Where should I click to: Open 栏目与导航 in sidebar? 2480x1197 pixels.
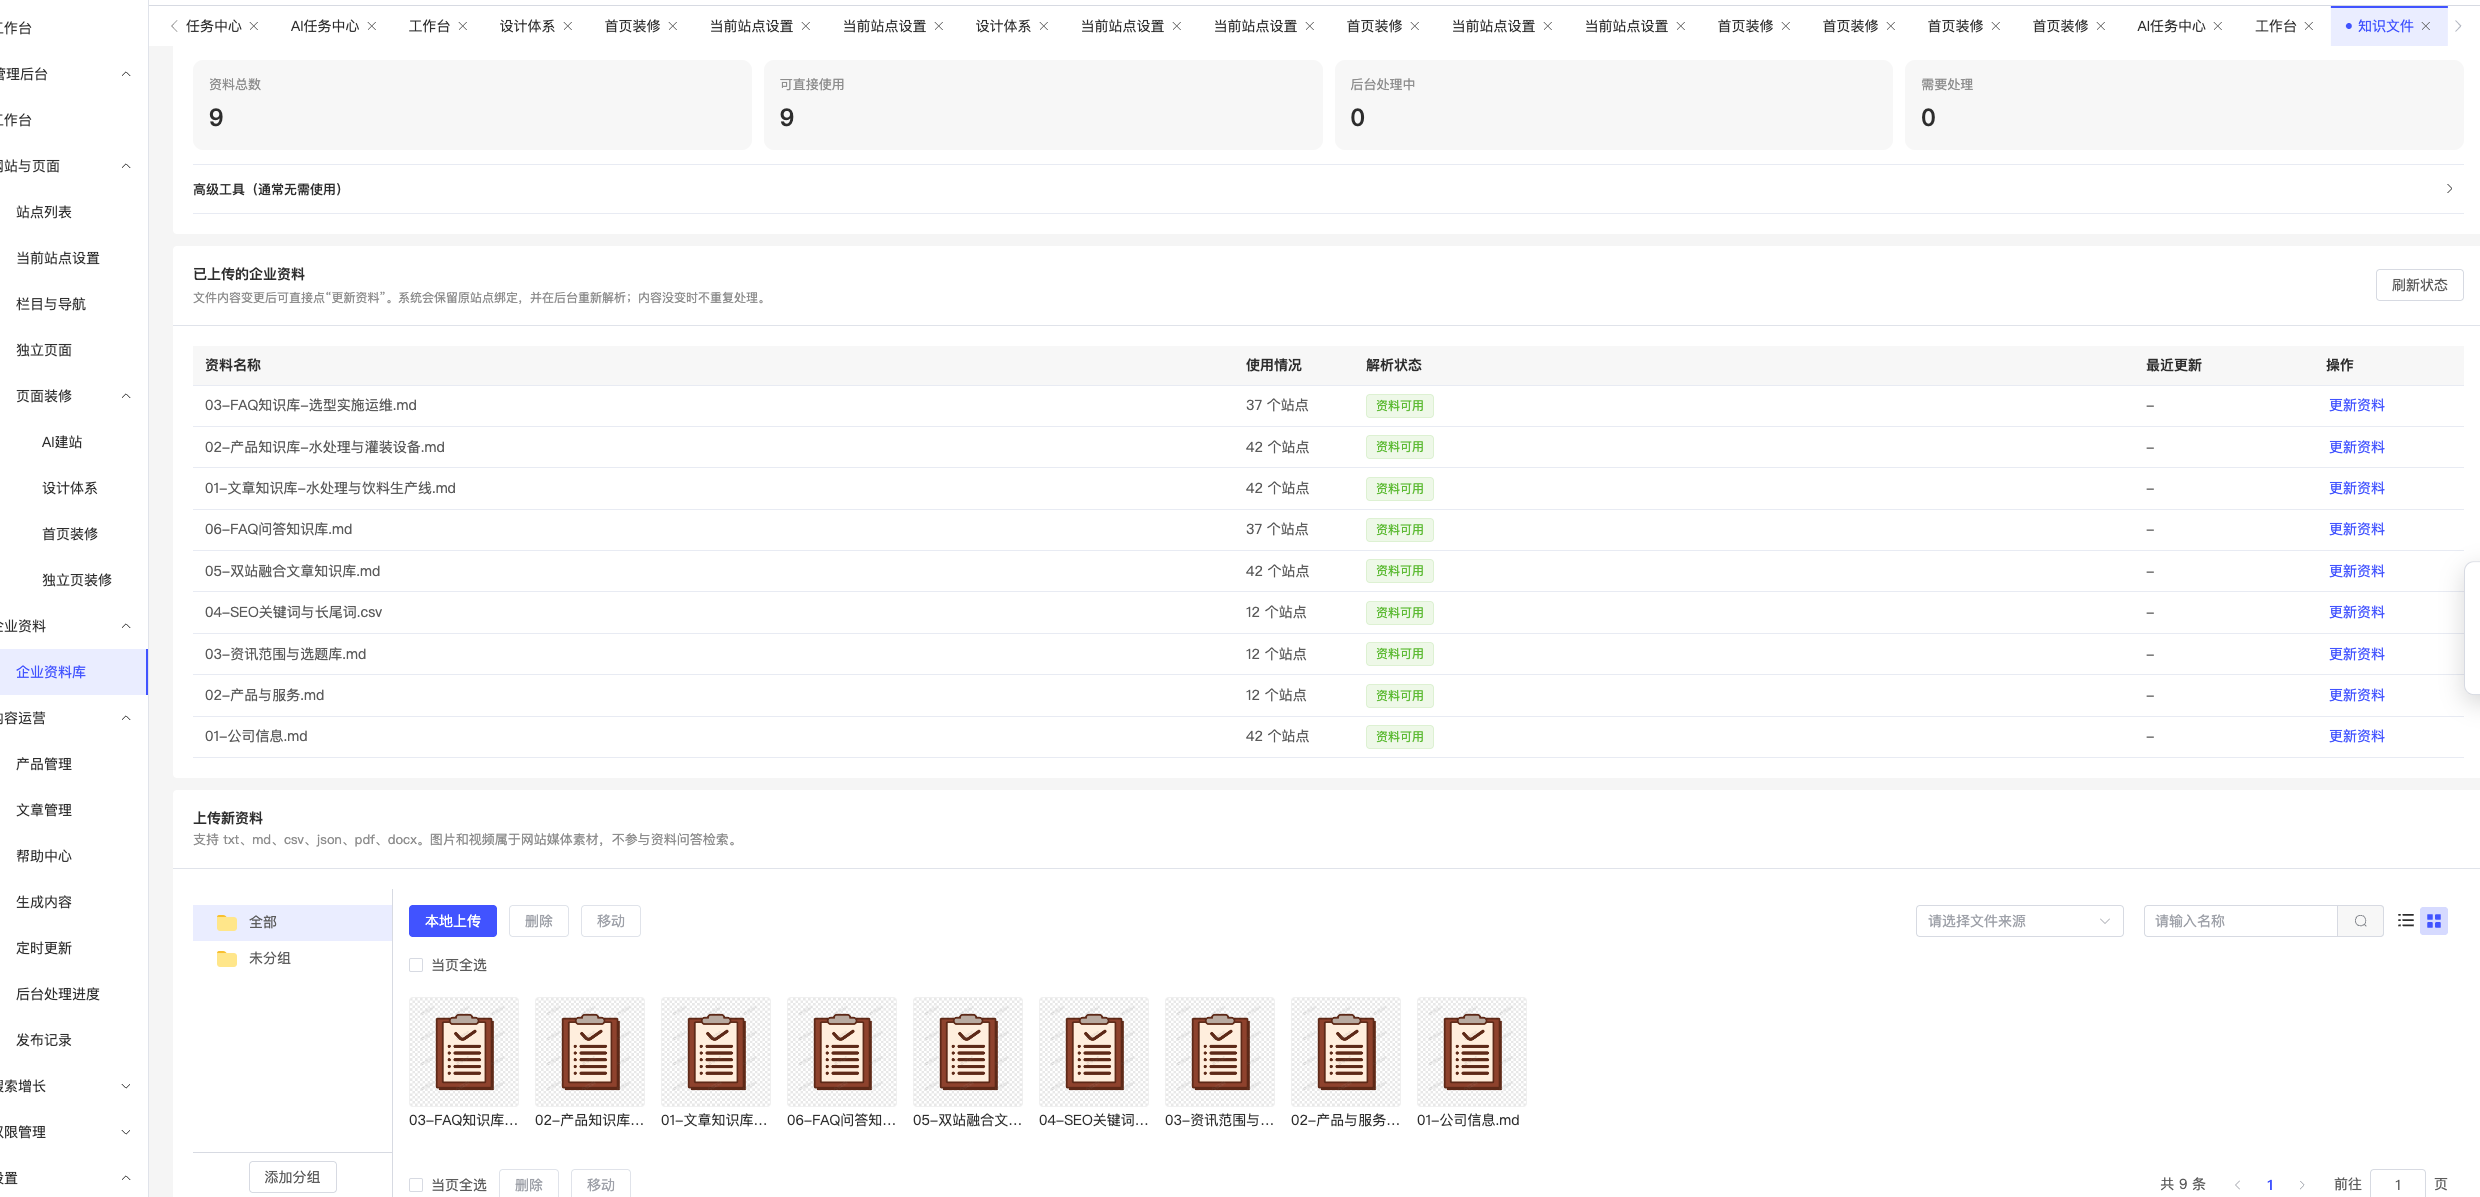[x=51, y=304]
